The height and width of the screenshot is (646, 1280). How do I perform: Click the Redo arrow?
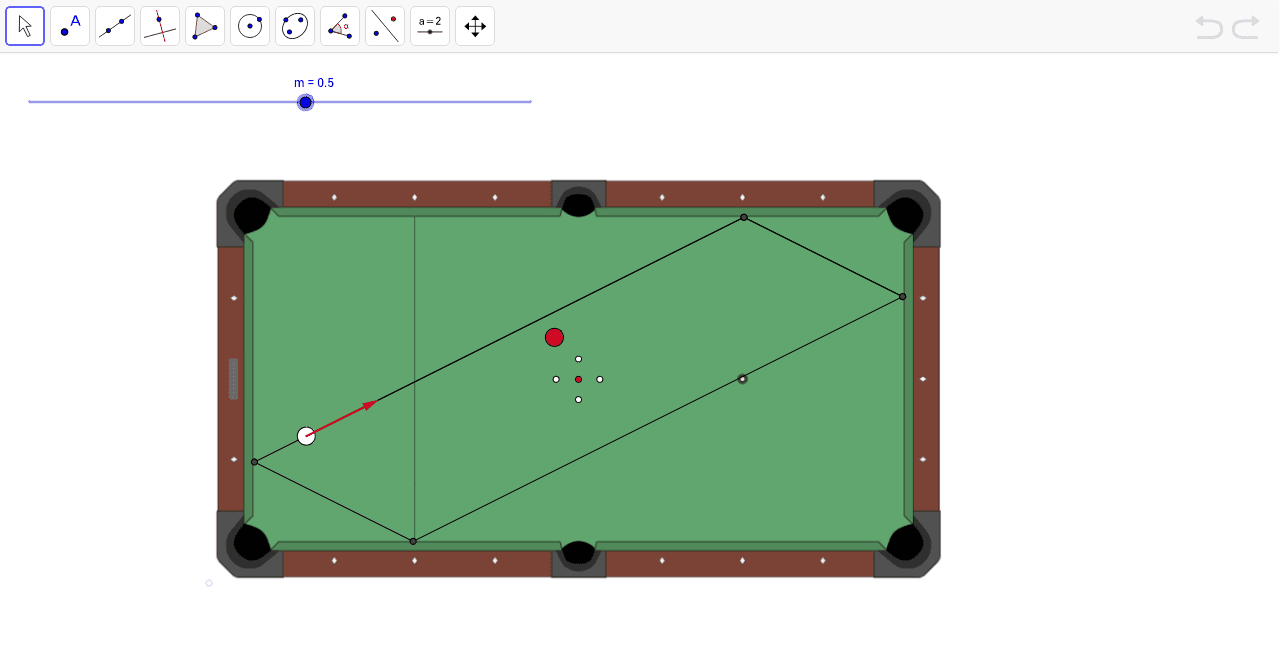(x=1245, y=27)
